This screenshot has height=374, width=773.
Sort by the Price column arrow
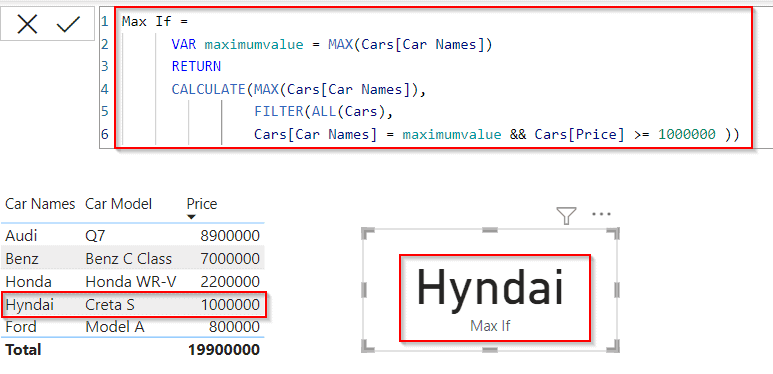pos(191,217)
